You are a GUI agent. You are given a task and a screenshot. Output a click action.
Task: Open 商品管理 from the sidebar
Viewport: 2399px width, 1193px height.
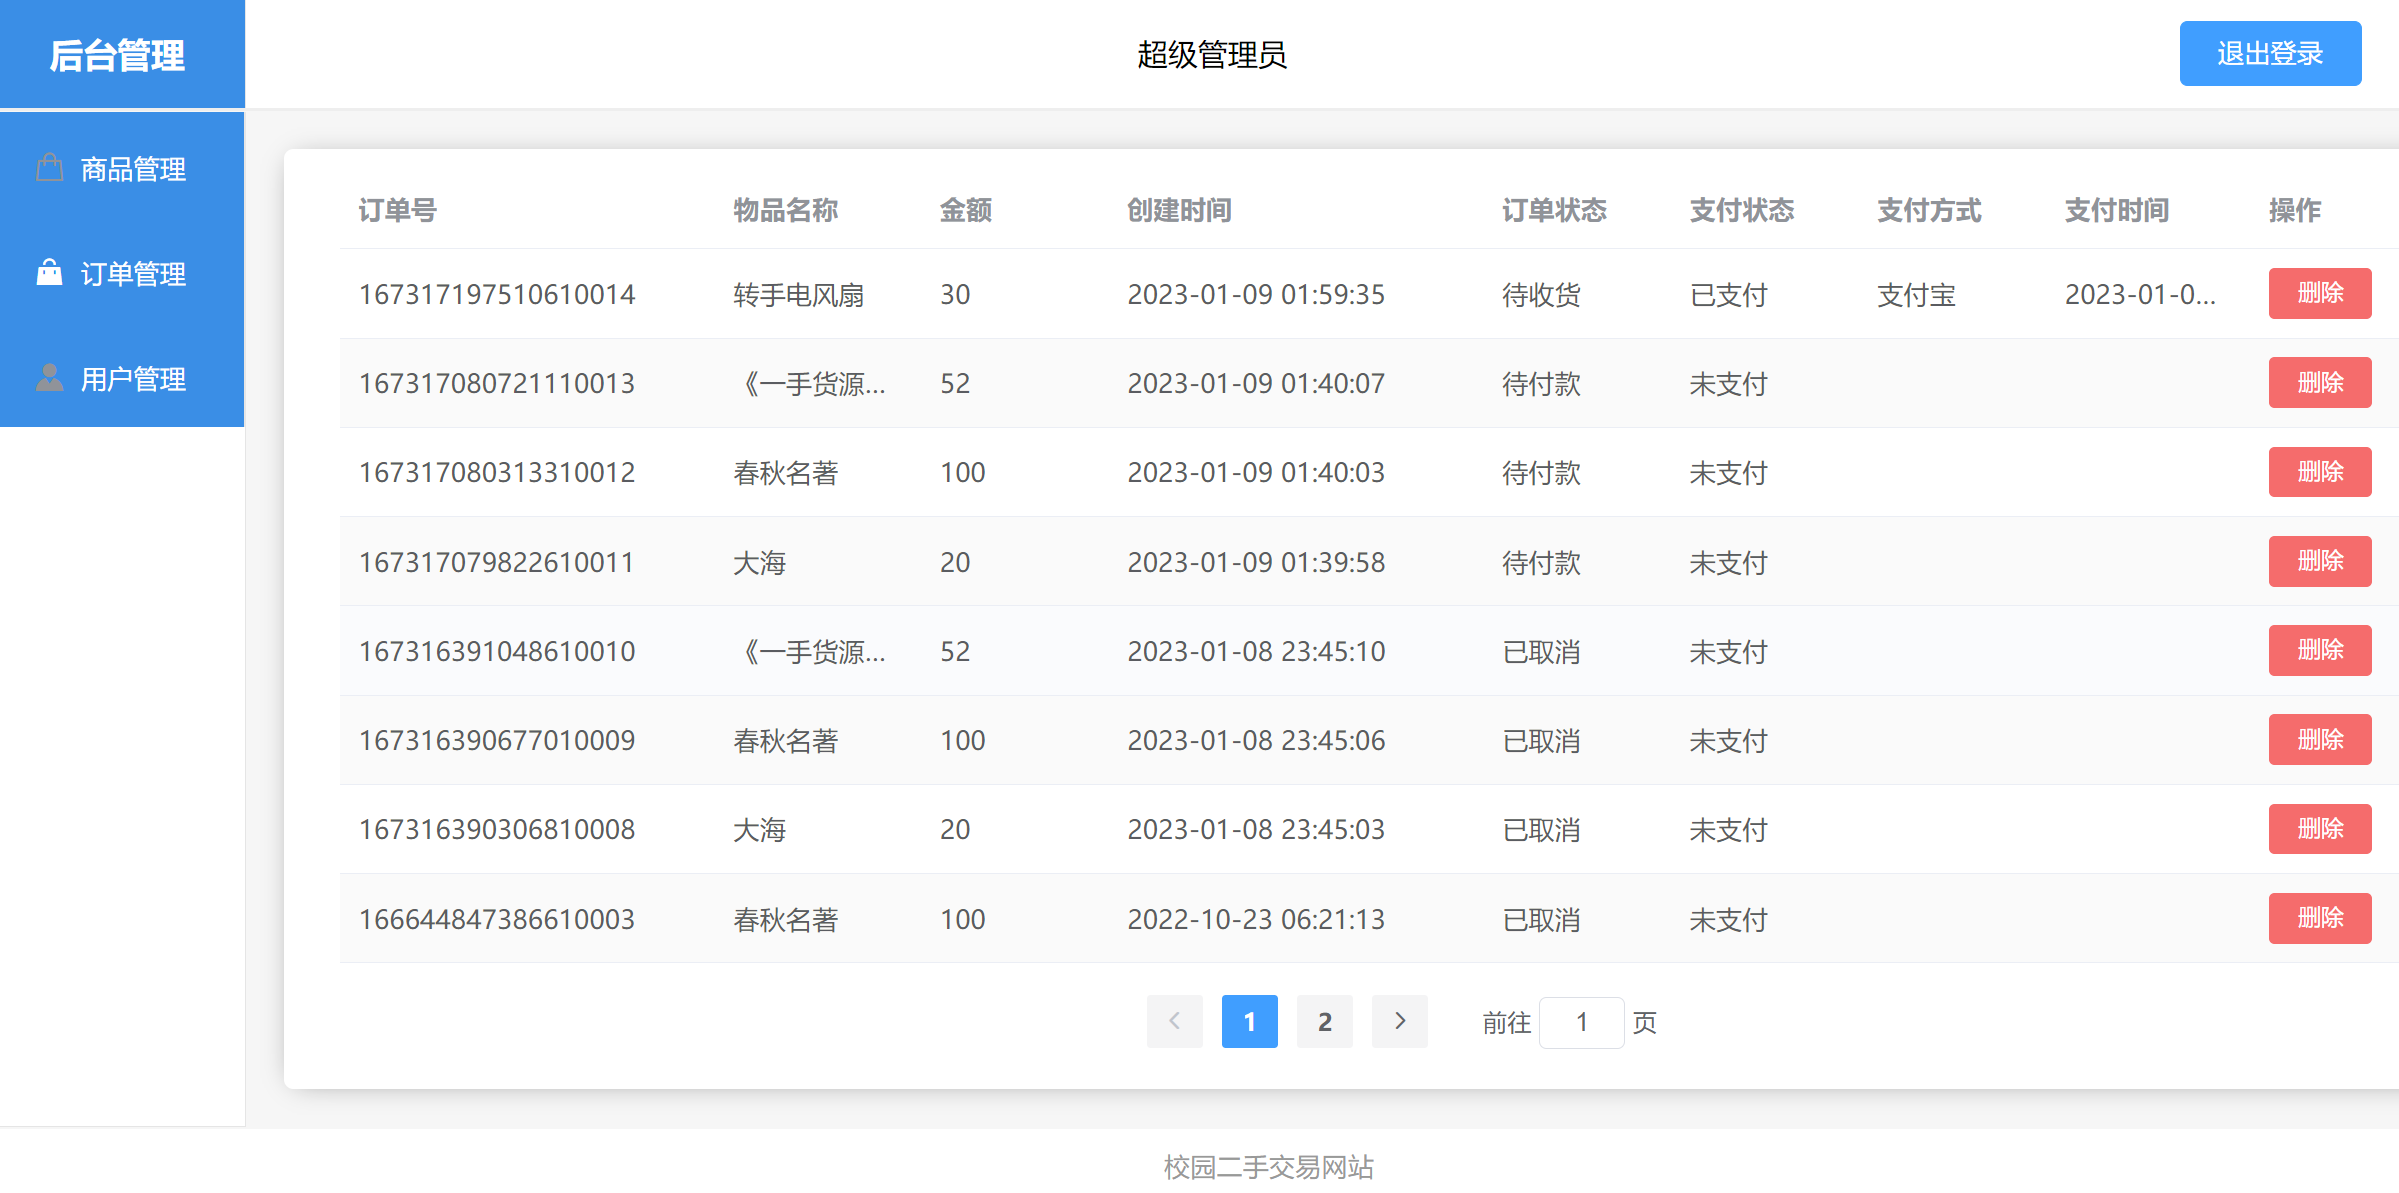tap(133, 168)
